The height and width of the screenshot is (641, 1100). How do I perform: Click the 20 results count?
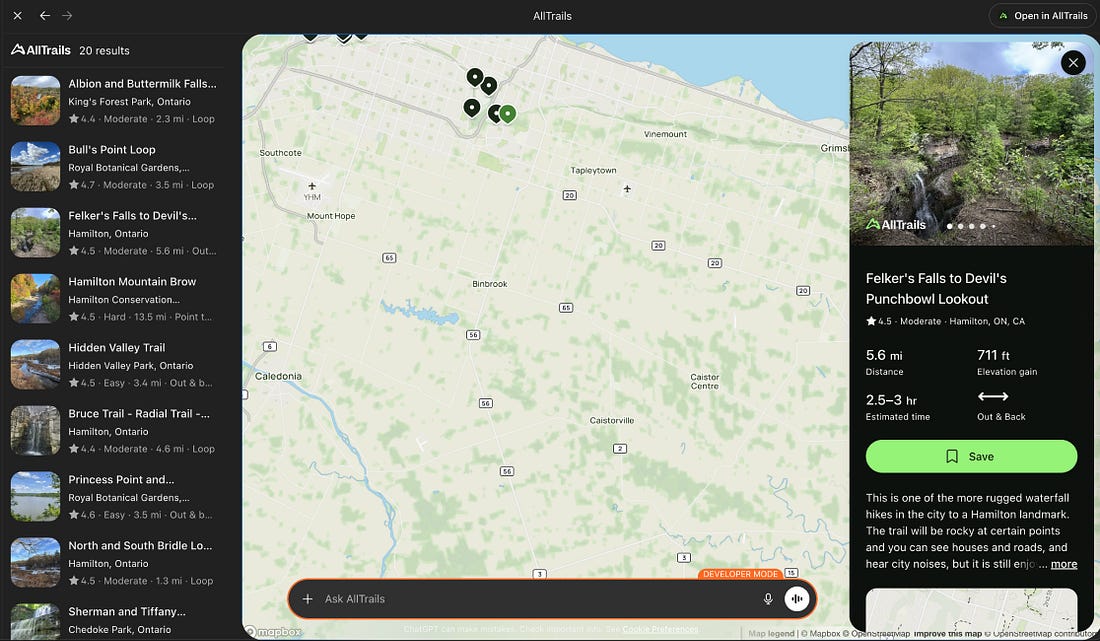[x=104, y=50]
